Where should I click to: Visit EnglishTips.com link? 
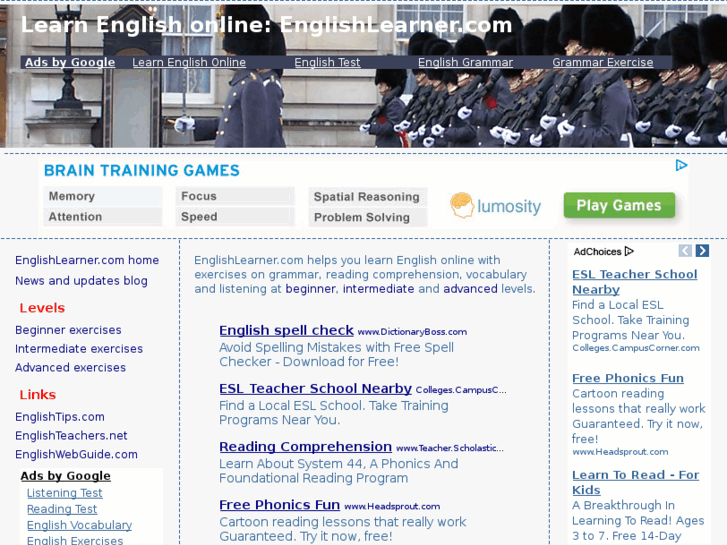coord(60,417)
